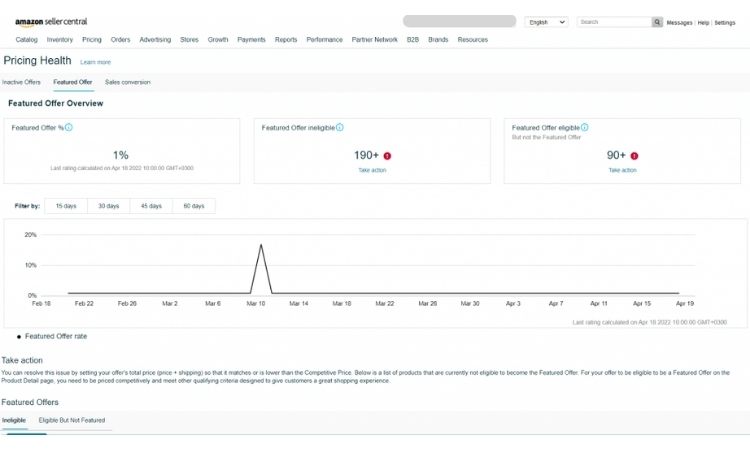Click red alert icon next to 90+
The image size is (750, 450).
(x=634, y=156)
